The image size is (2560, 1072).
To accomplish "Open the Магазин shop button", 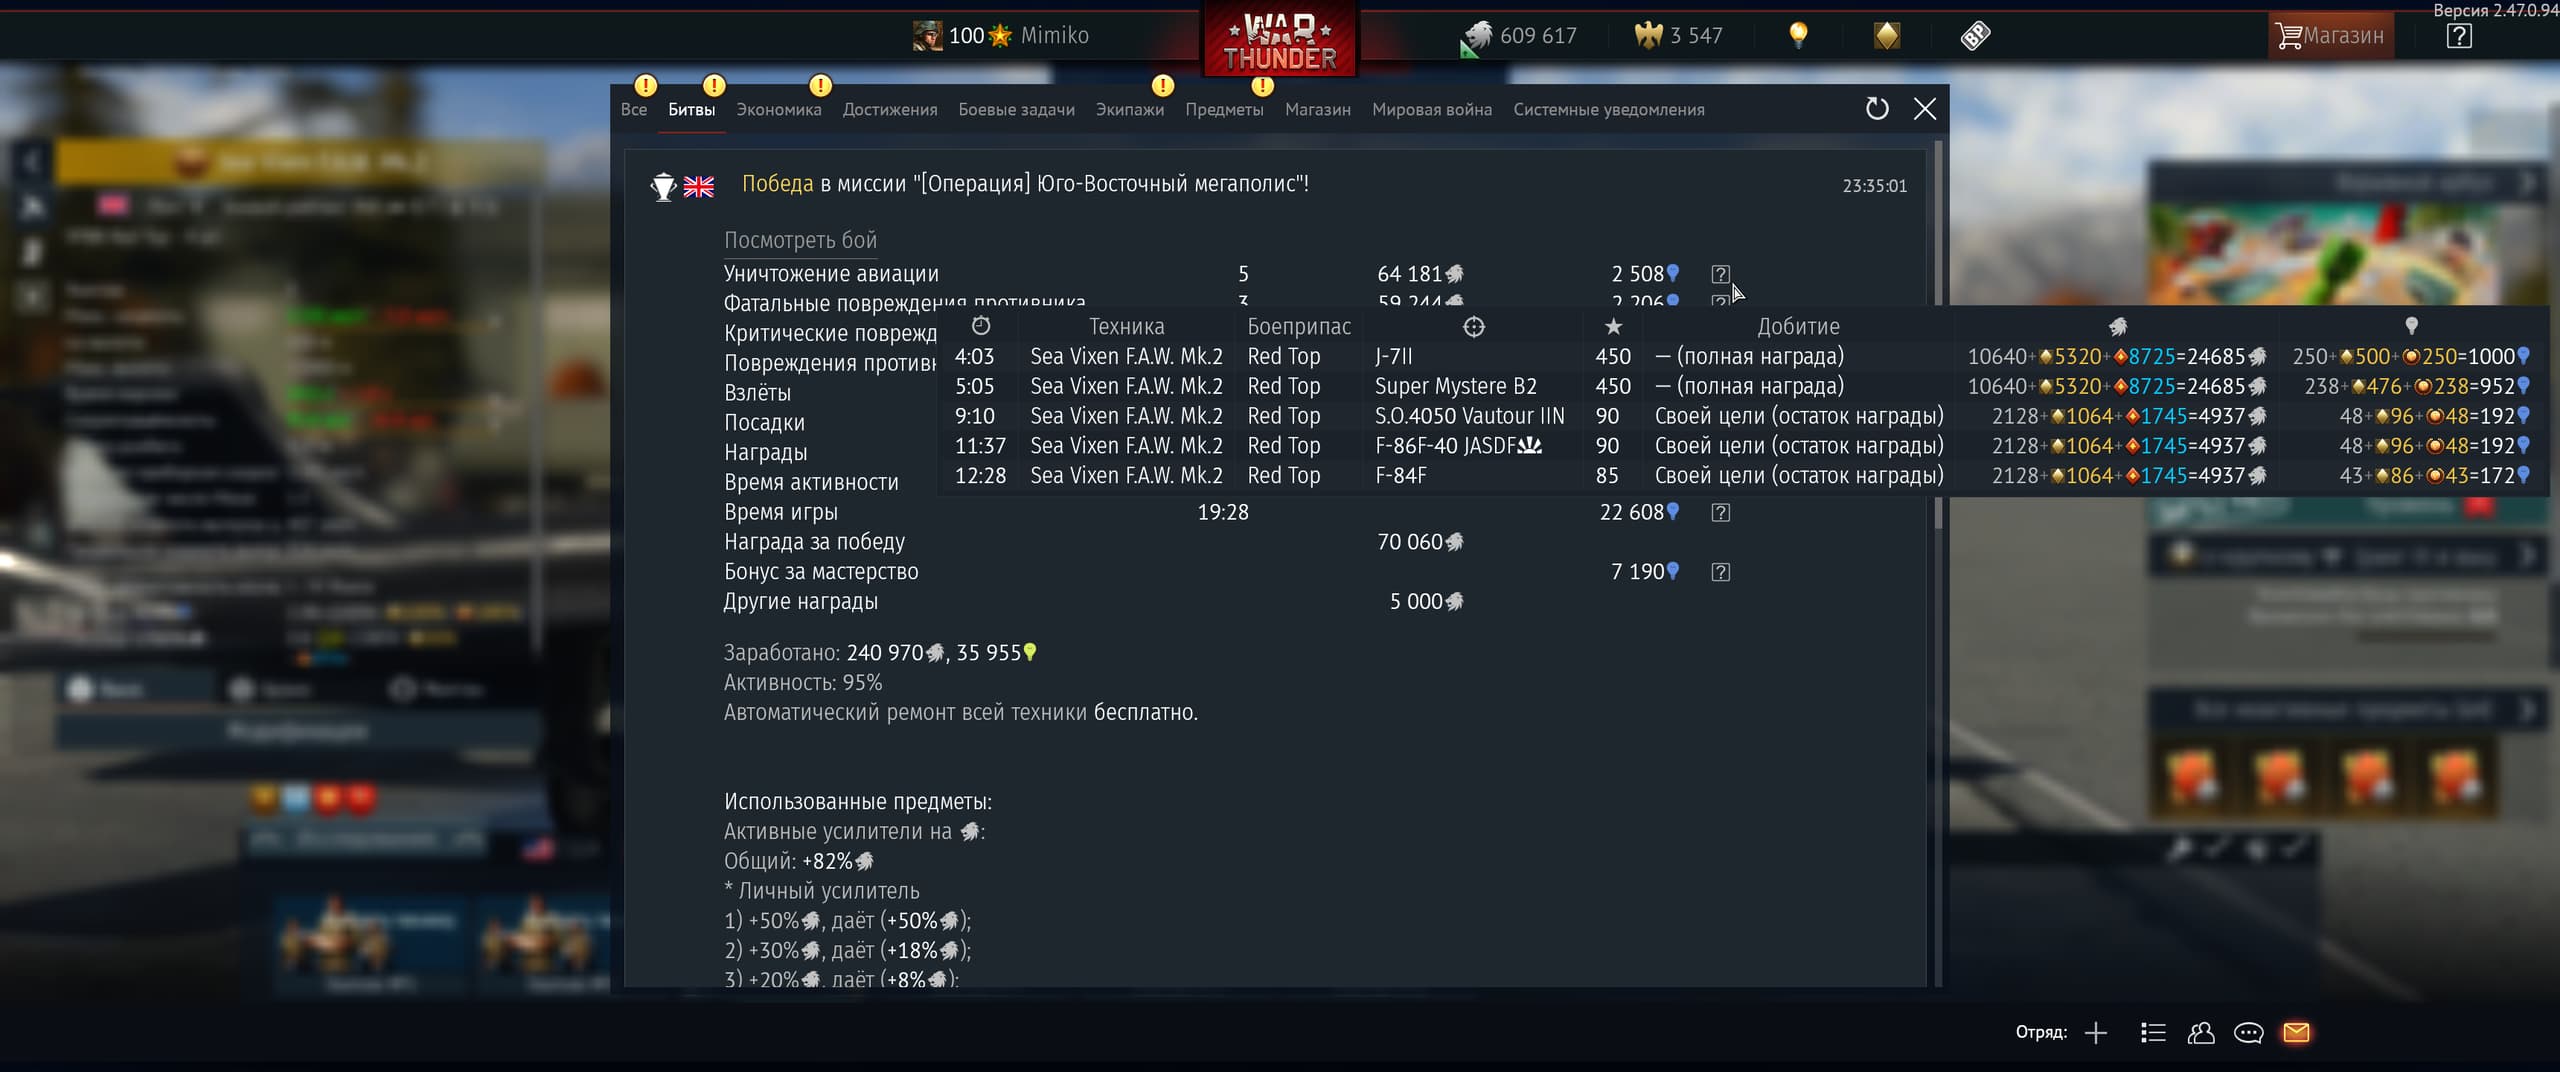I will pyautogui.click(x=2330, y=36).
